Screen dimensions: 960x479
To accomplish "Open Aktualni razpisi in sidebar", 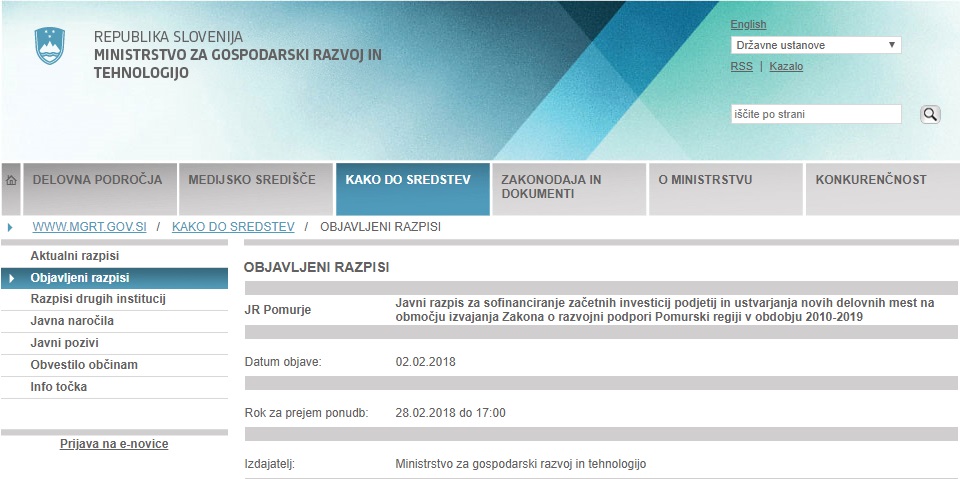I will (114, 255).
